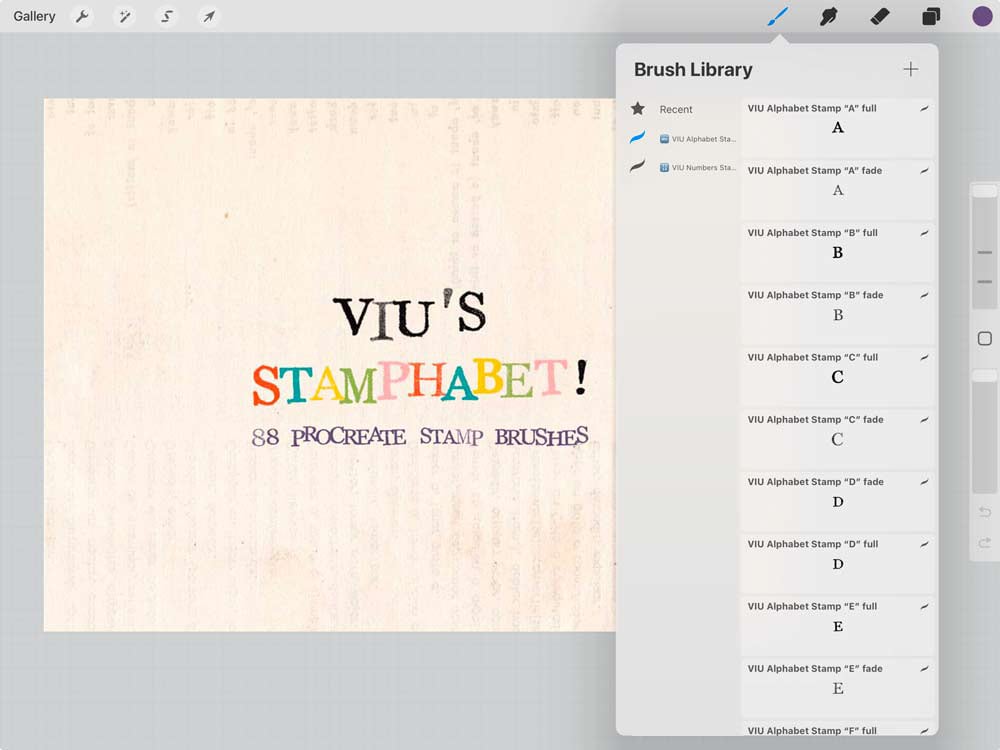Undo the last action
This screenshot has width=1000, height=750.
point(985,511)
